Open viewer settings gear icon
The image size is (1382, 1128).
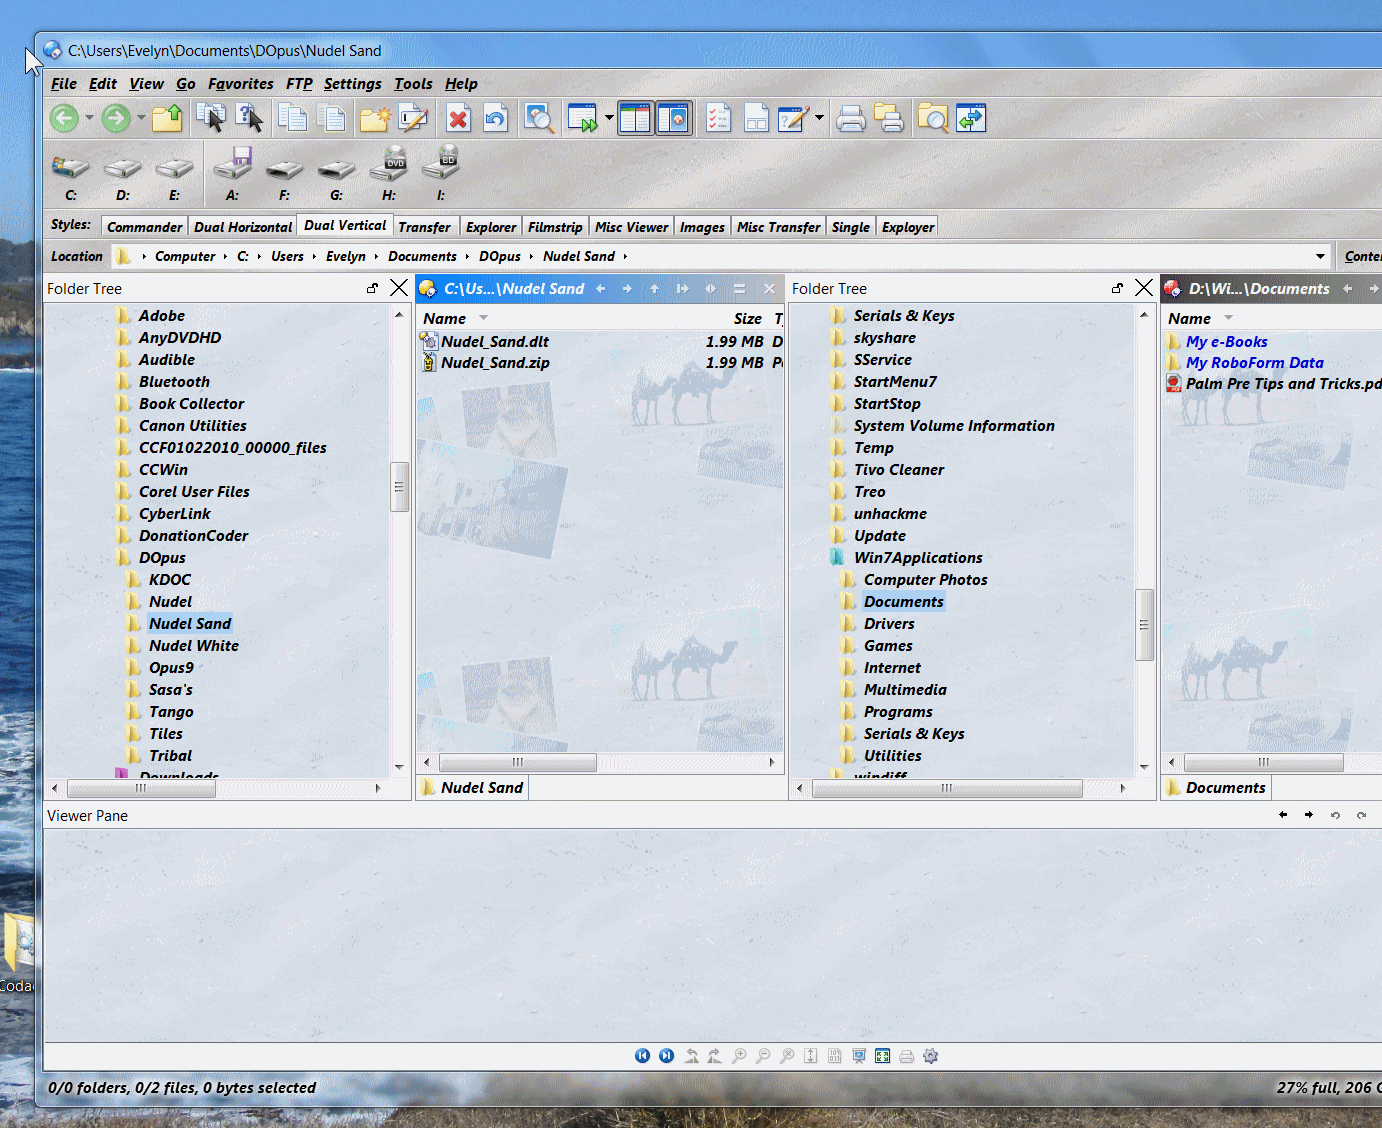931,1056
